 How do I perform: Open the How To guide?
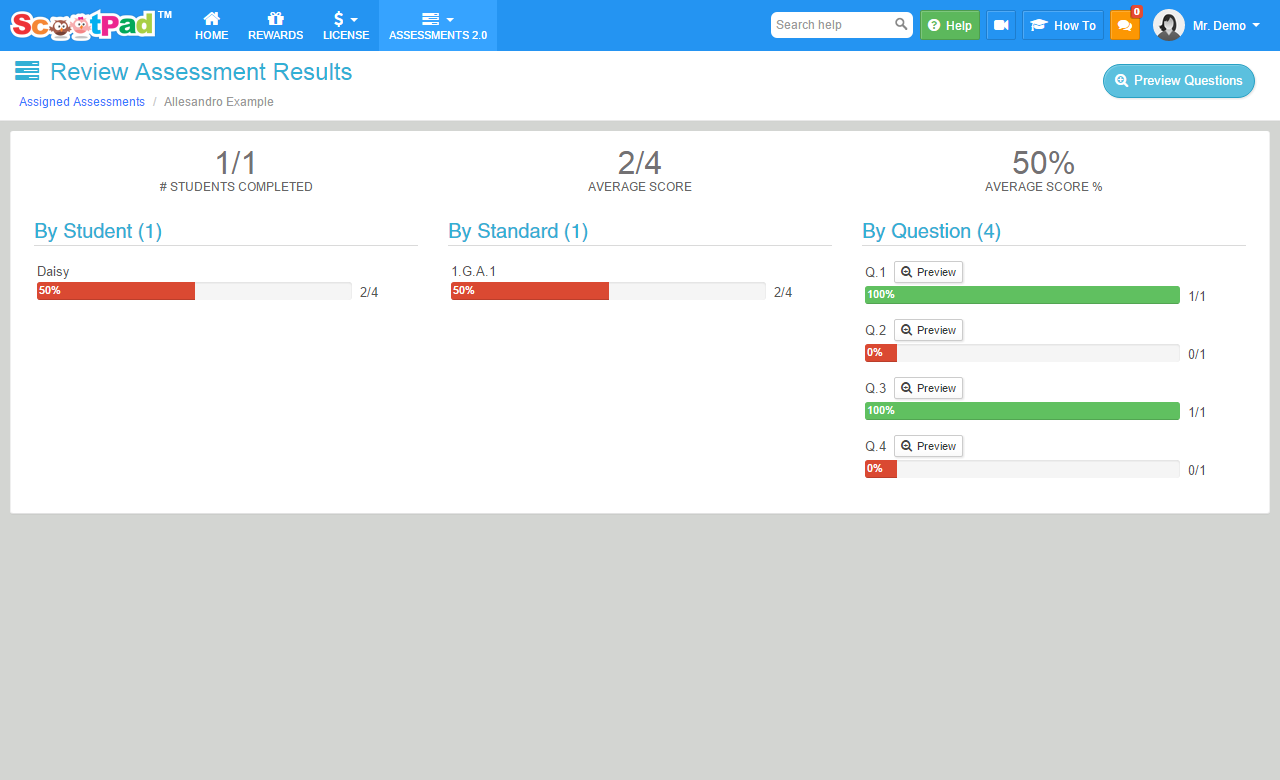pyautogui.click(x=1062, y=25)
